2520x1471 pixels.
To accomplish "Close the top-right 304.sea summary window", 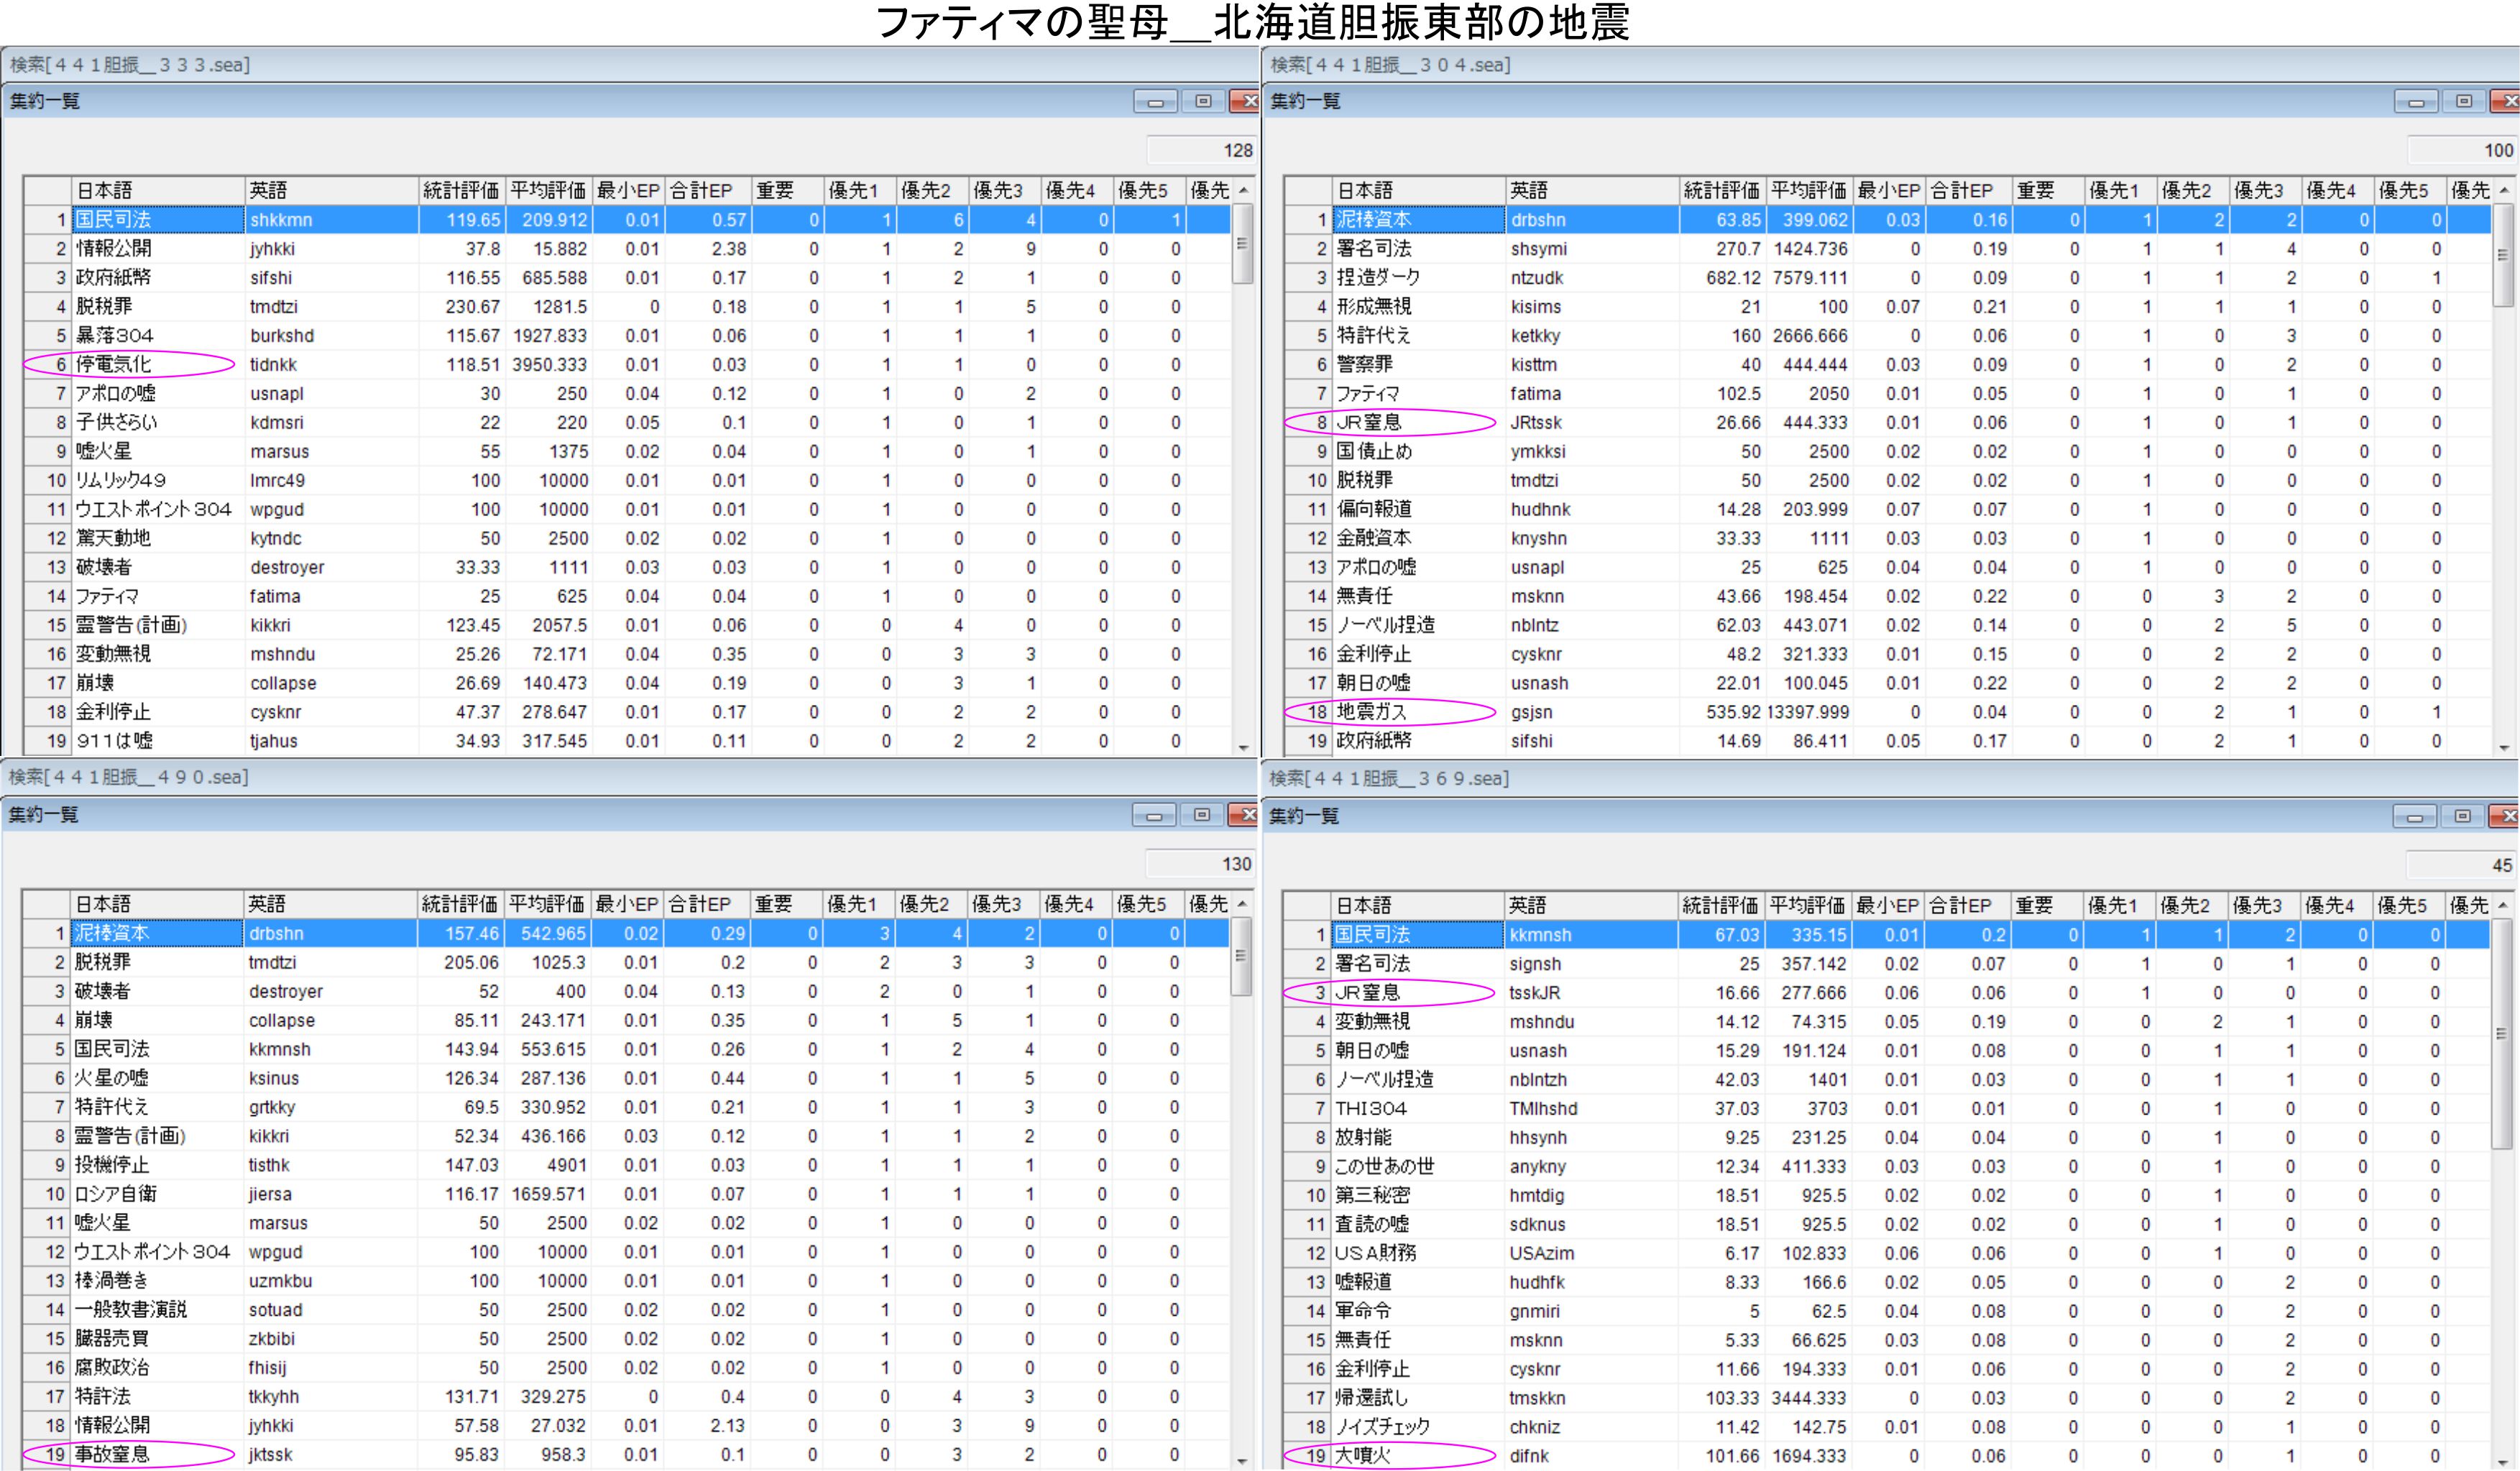I will point(2507,101).
